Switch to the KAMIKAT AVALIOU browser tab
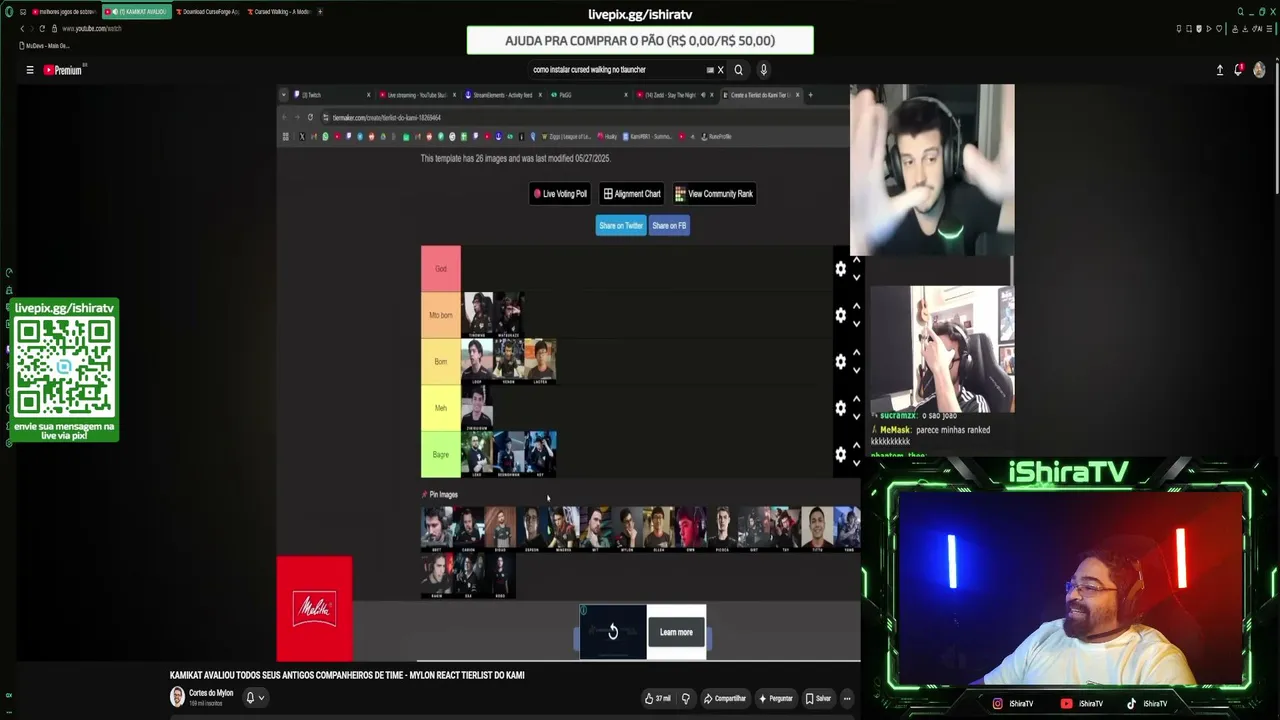The height and width of the screenshot is (720, 1280). (137, 12)
